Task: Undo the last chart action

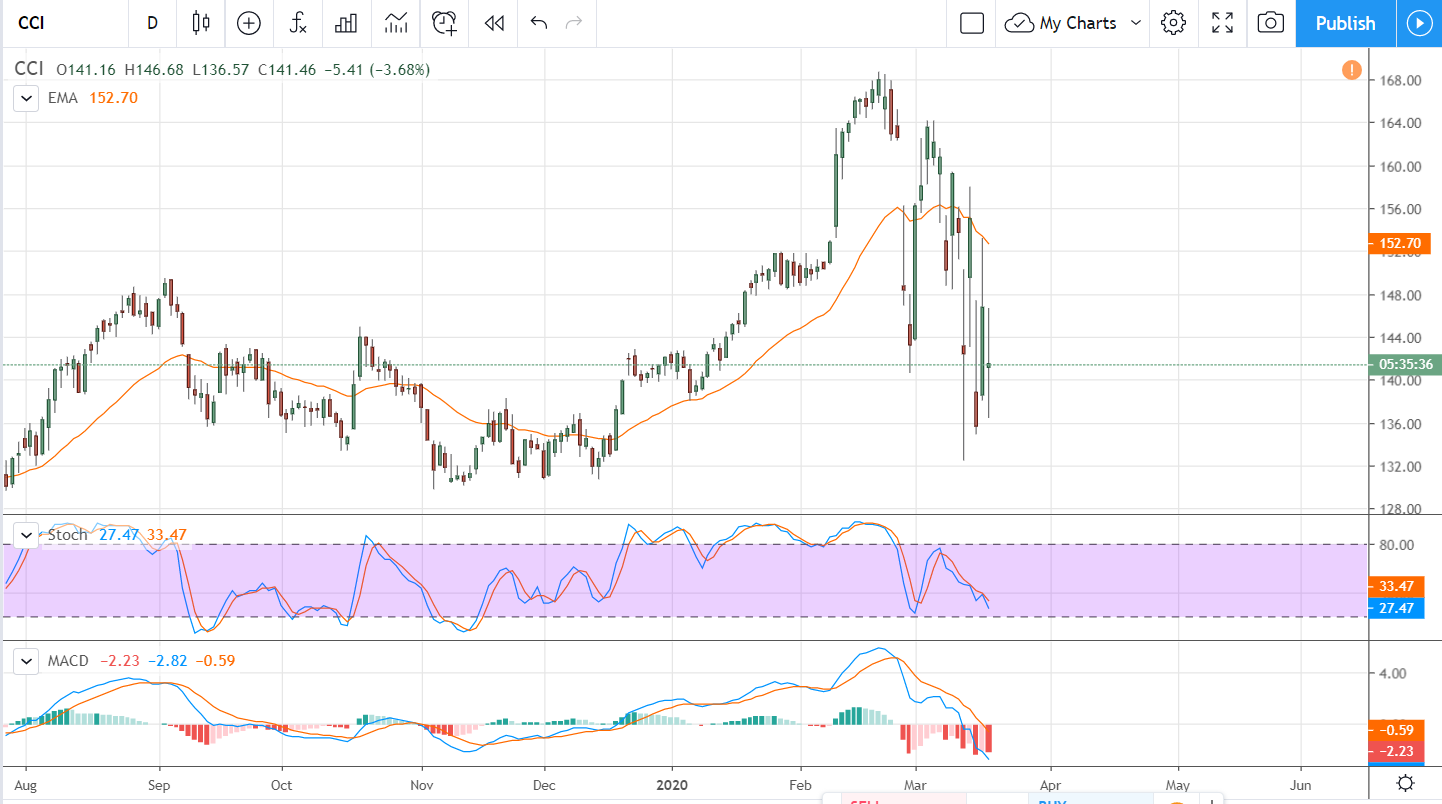Action: [539, 23]
